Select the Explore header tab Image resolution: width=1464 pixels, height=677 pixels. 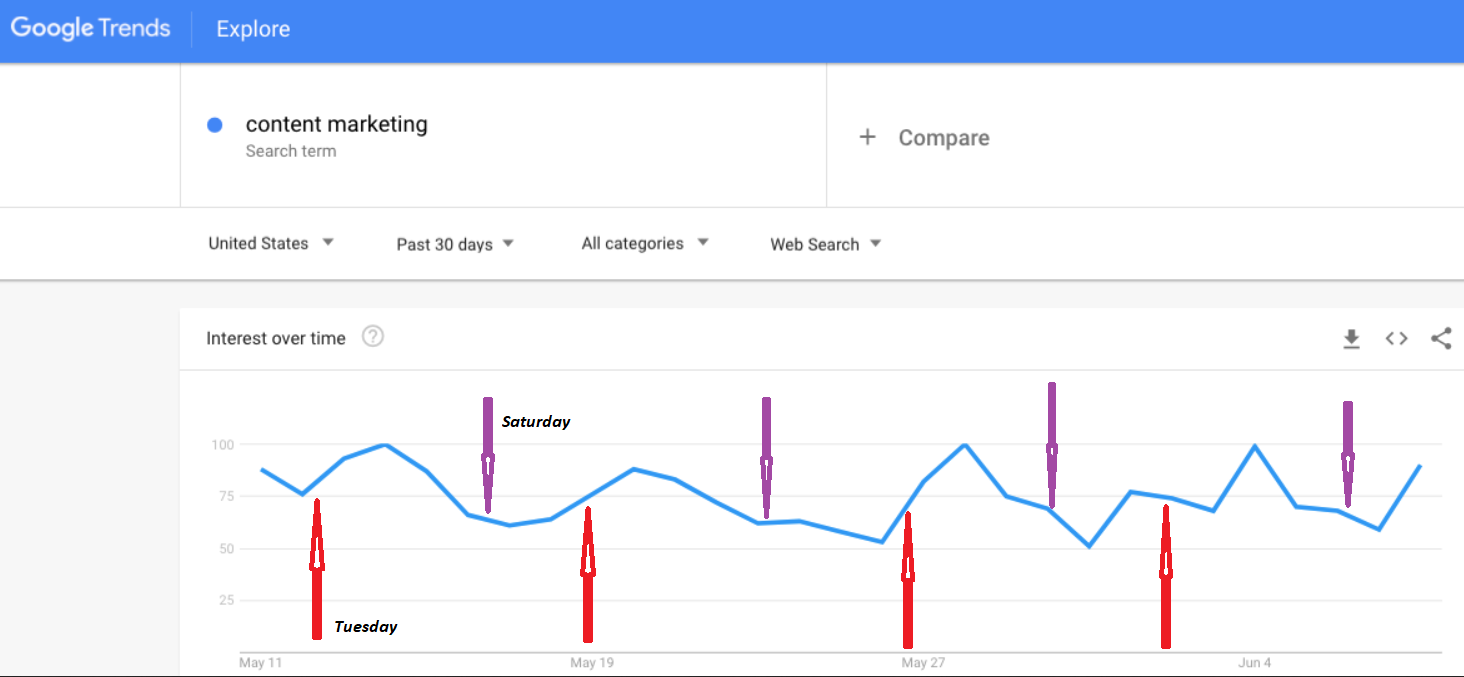click(x=253, y=29)
